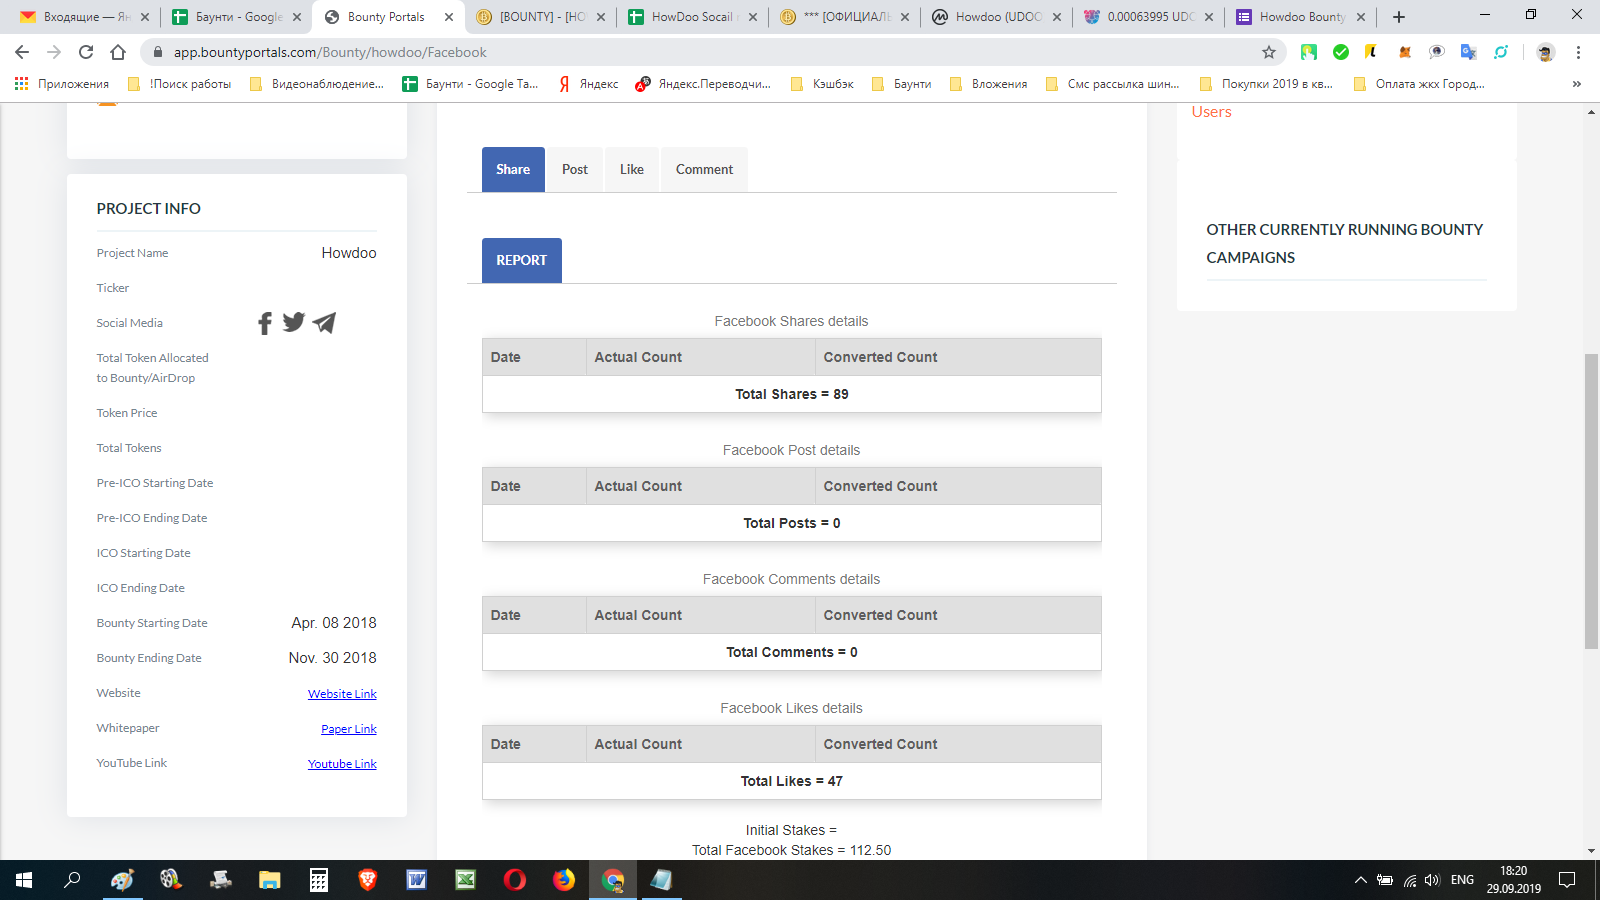The width and height of the screenshot is (1600, 900).
Task: Switch to the Bounty Portals browser tab
Action: [x=385, y=17]
